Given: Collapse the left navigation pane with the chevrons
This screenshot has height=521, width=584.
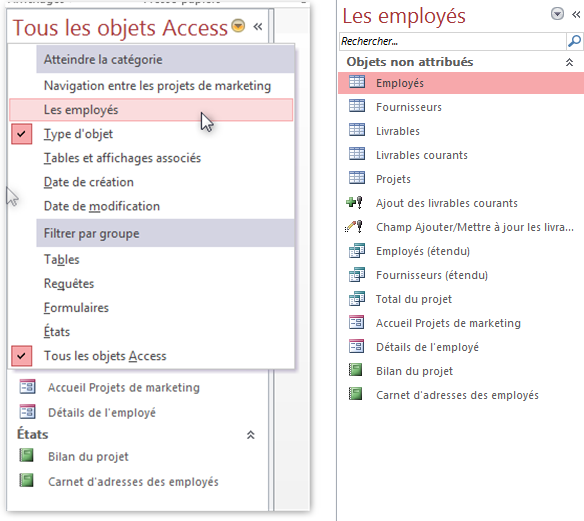Looking at the screenshot, I should 258,26.
